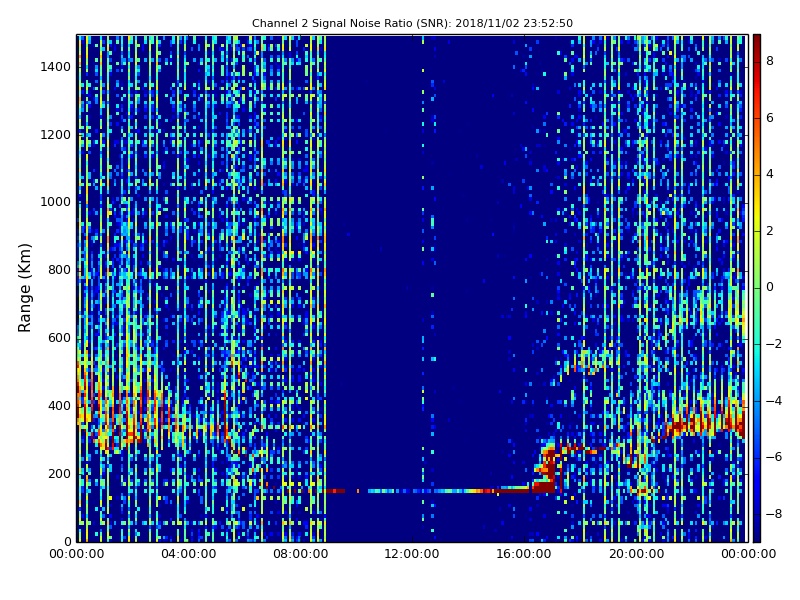Click the colorbar label 4
Viewport: 800px width, 600px height.
(770, 174)
